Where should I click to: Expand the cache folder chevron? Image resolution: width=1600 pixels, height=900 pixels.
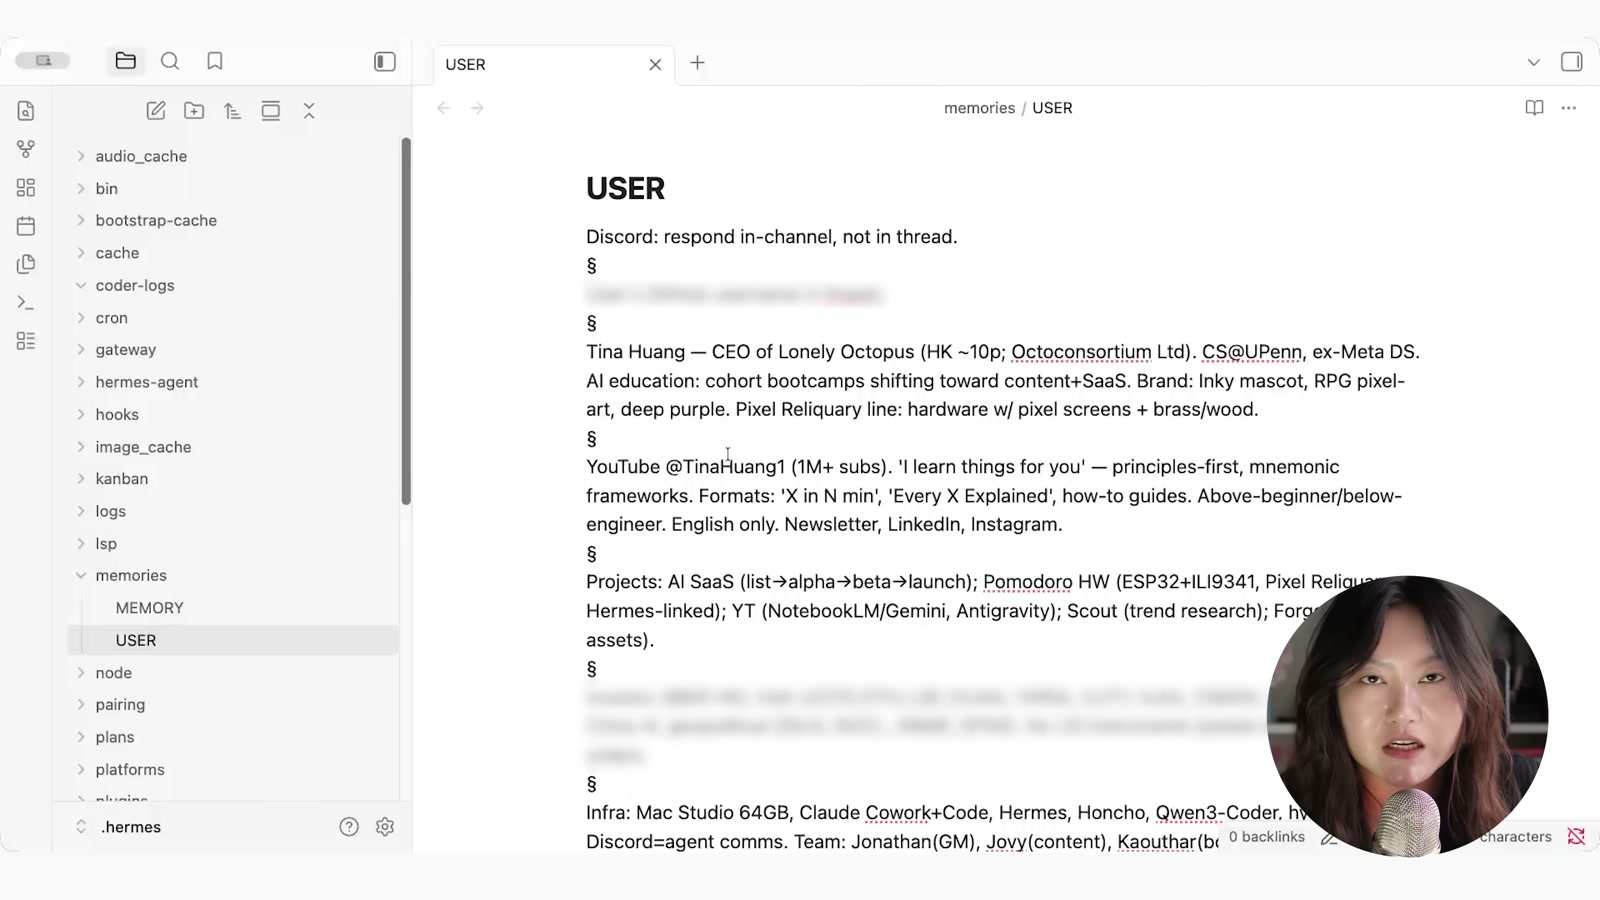click(x=81, y=253)
